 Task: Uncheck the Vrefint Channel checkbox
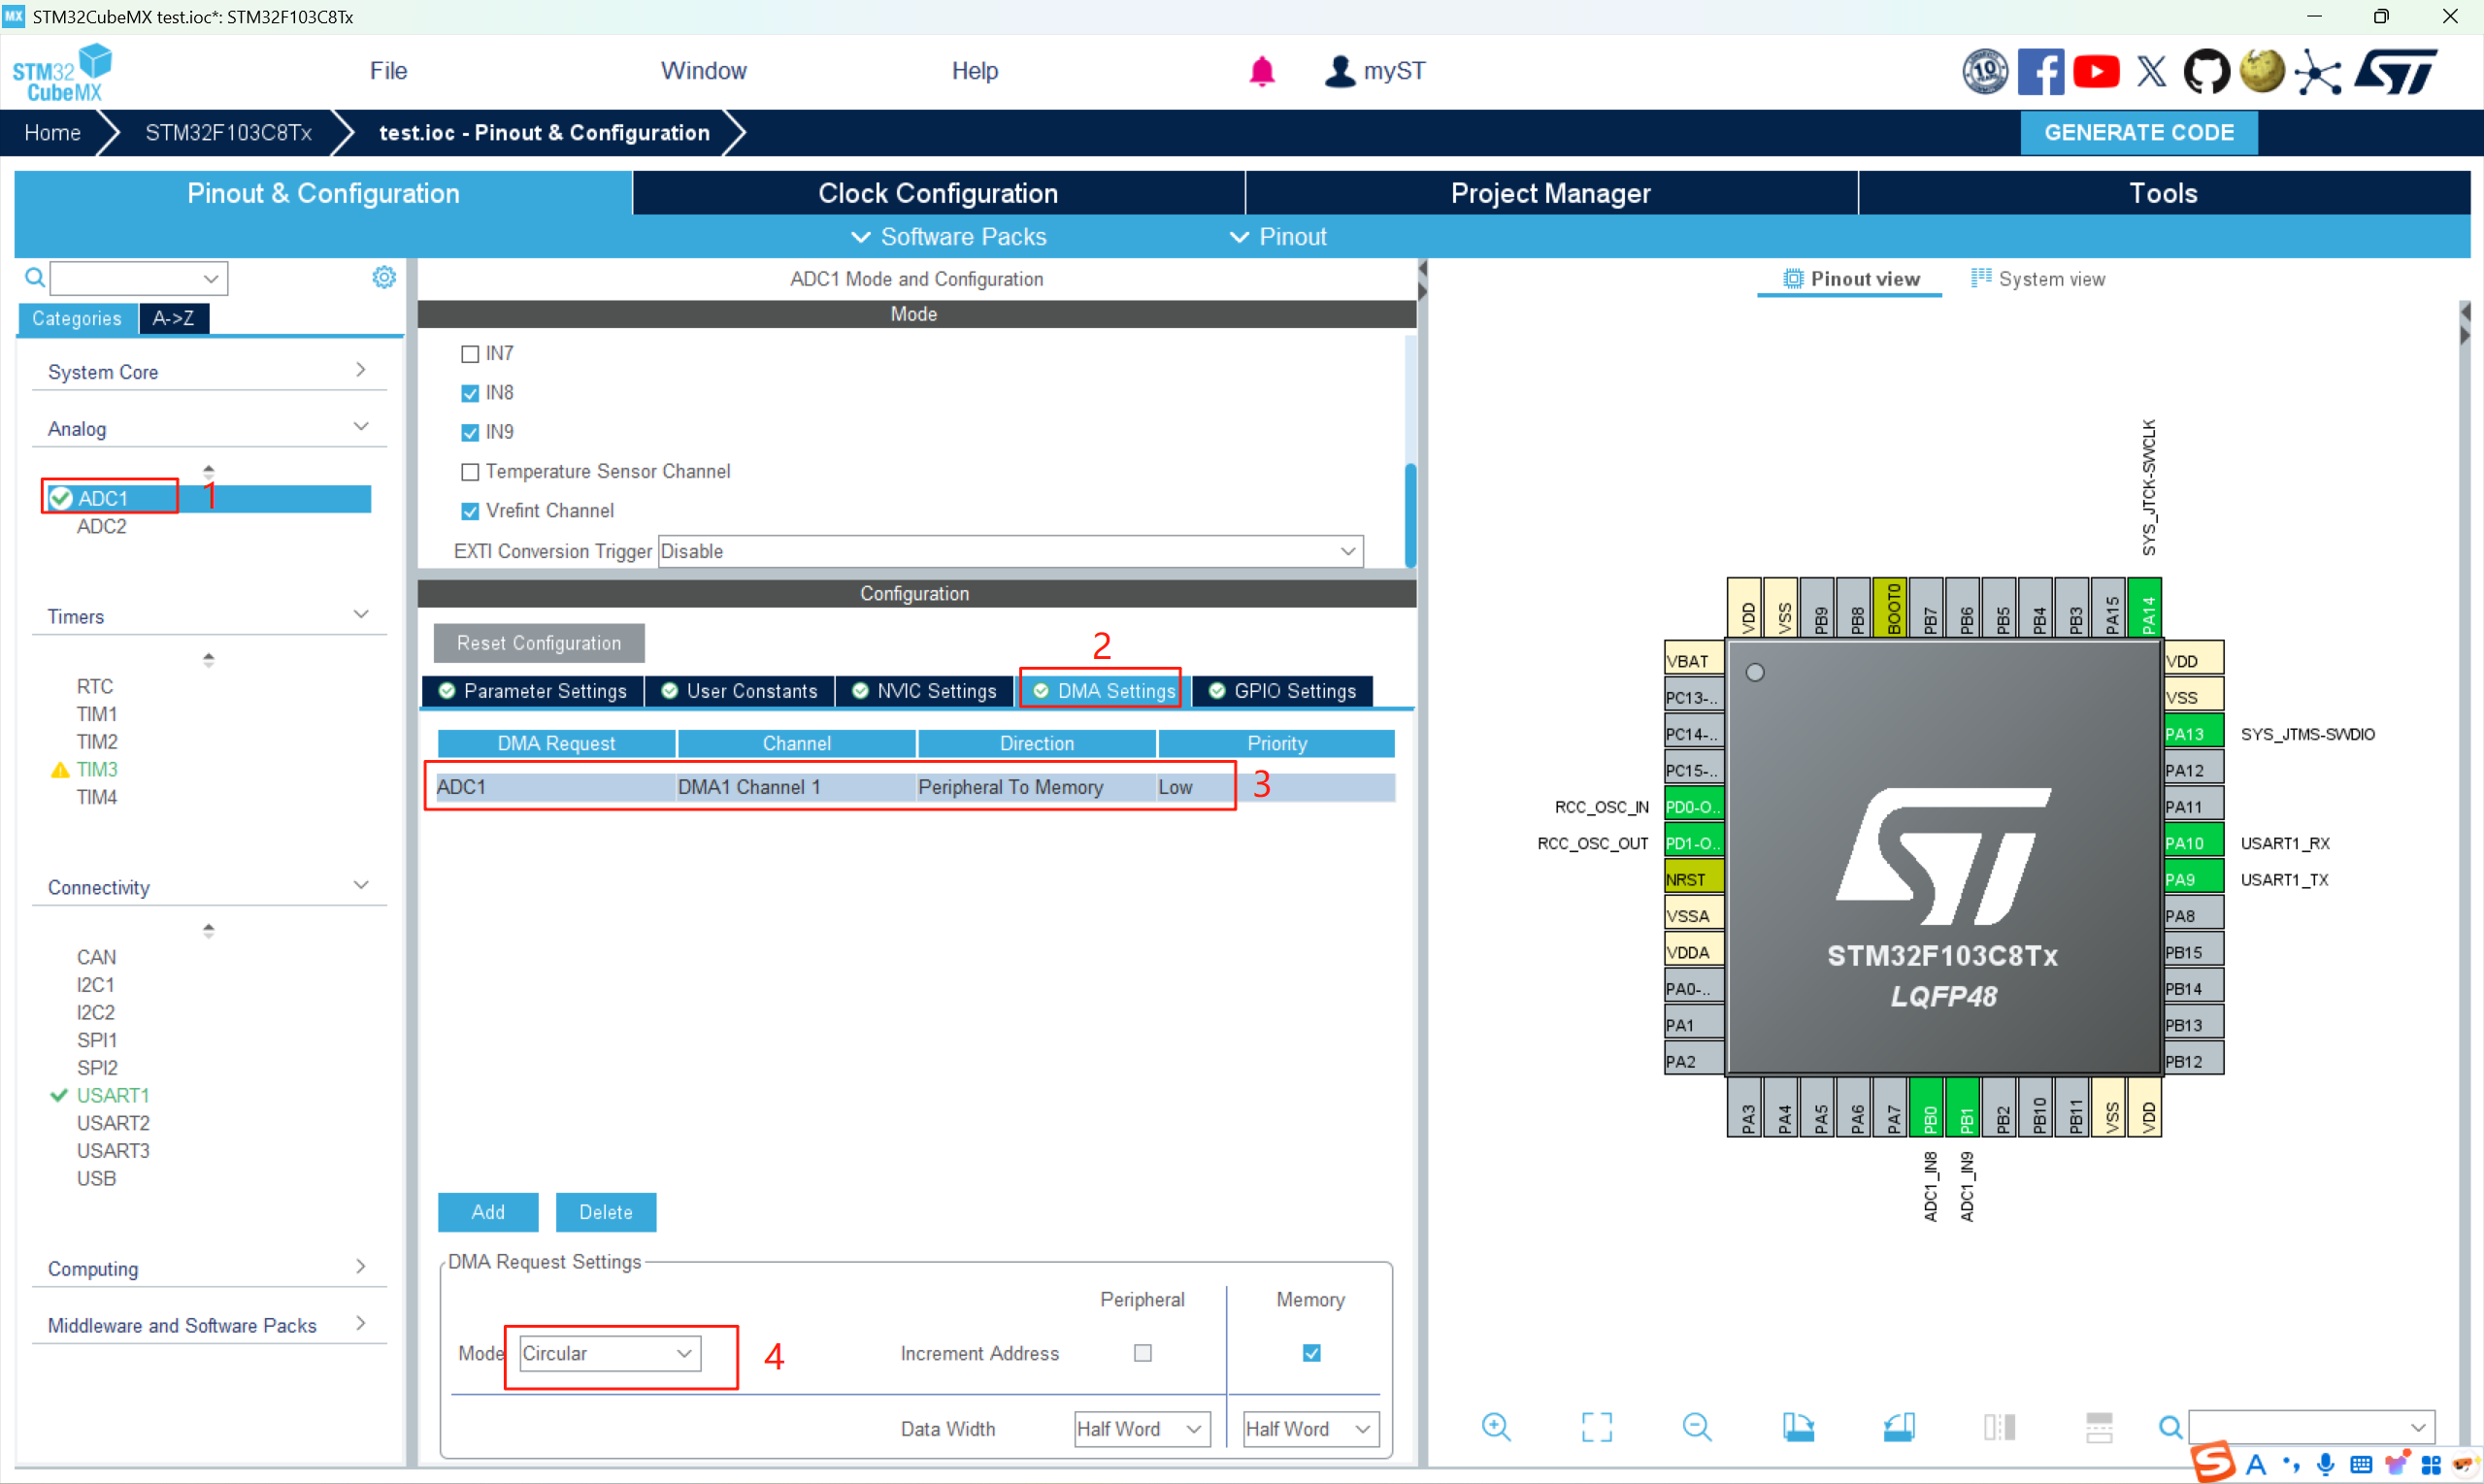point(470,511)
